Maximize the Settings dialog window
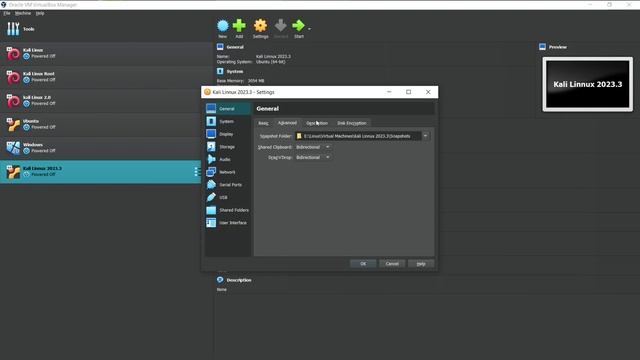640x360 pixels. coord(409,92)
